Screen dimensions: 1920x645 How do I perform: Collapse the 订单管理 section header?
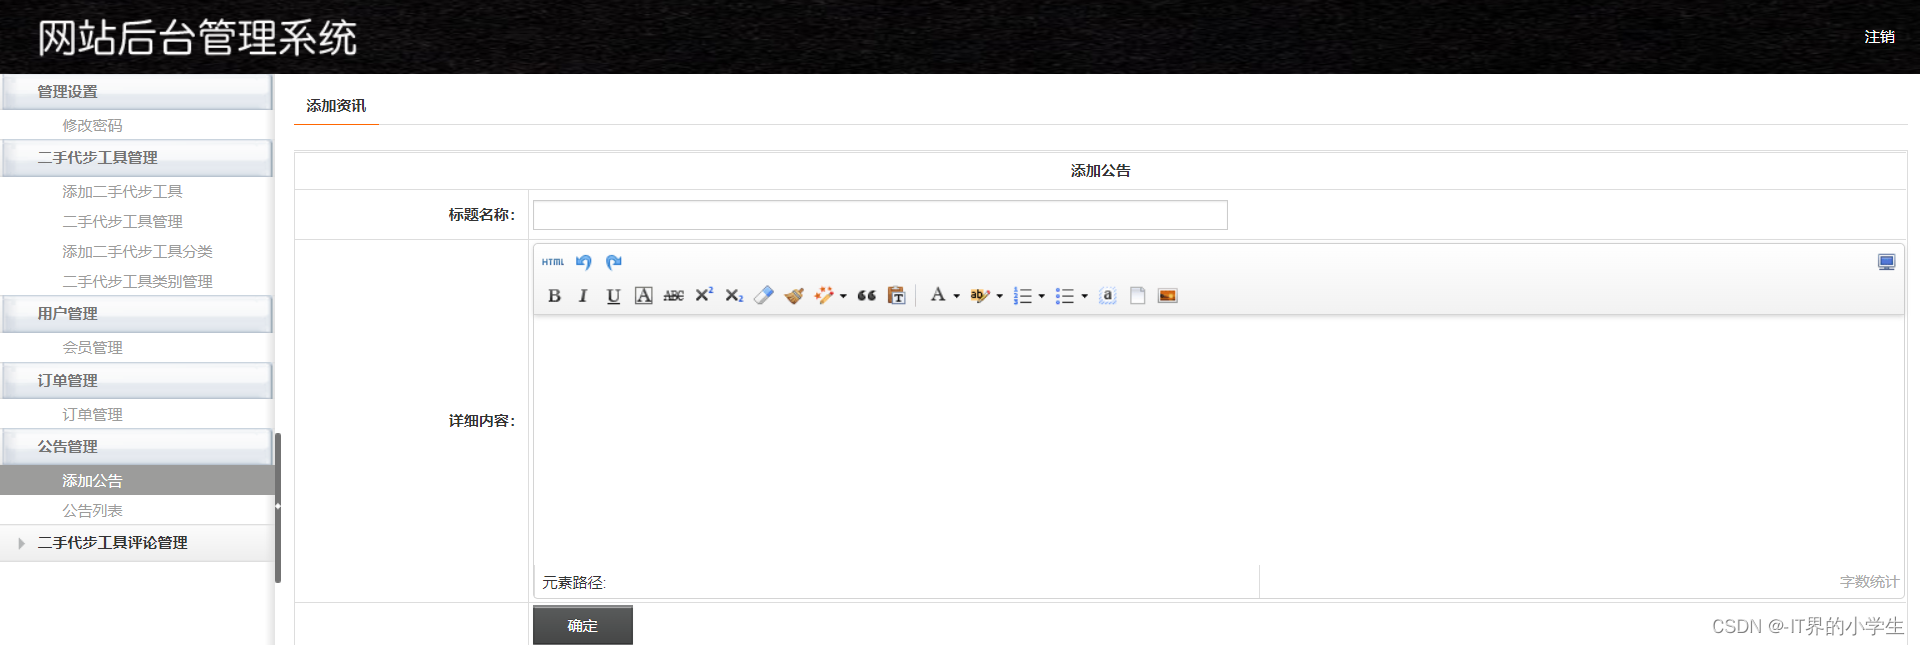click(136, 381)
